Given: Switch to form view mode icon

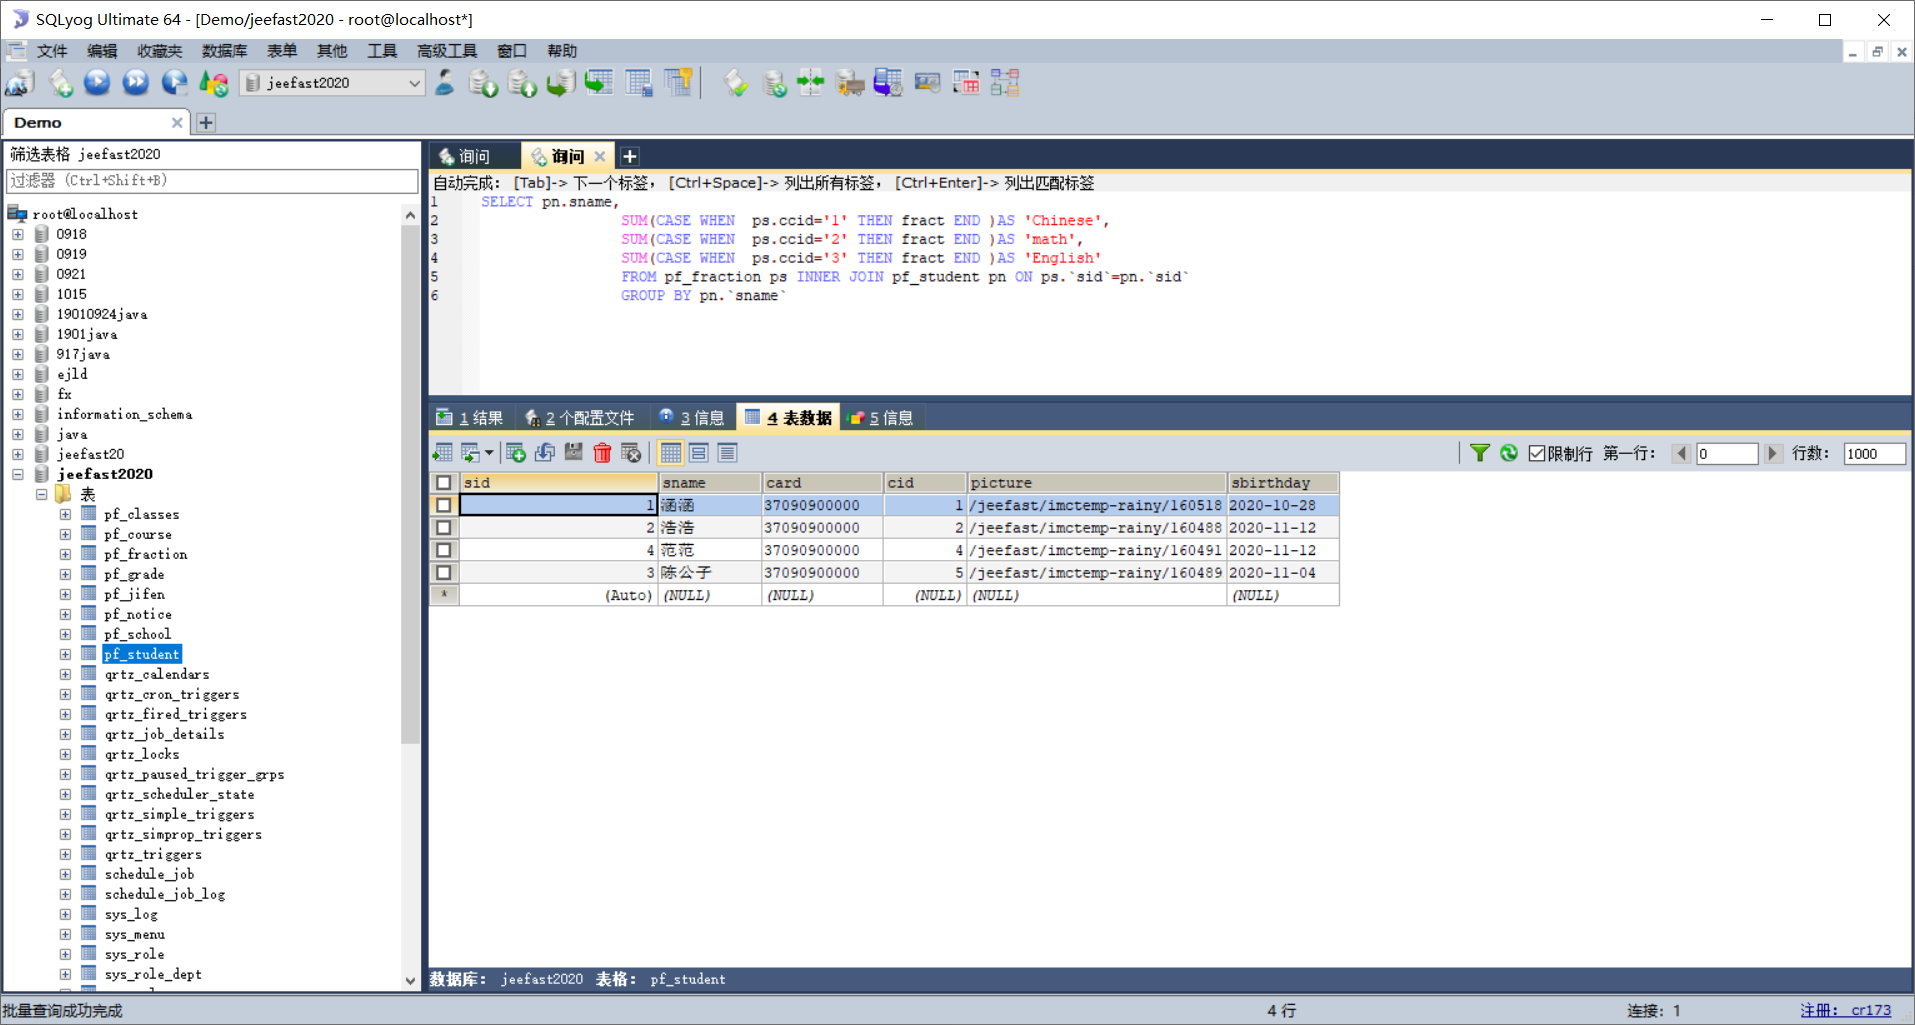Looking at the screenshot, I should [x=699, y=453].
